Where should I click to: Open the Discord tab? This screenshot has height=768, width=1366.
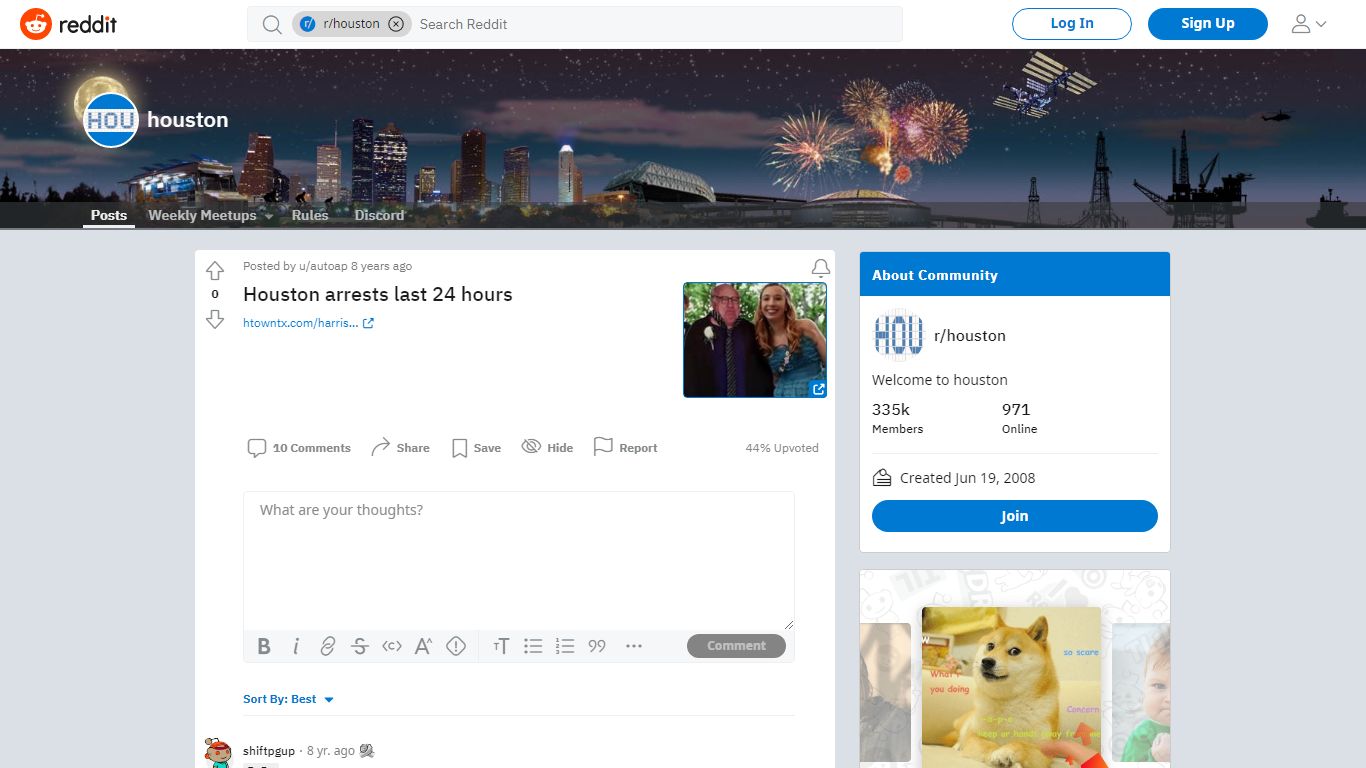pyautogui.click(x=379, y=215)
